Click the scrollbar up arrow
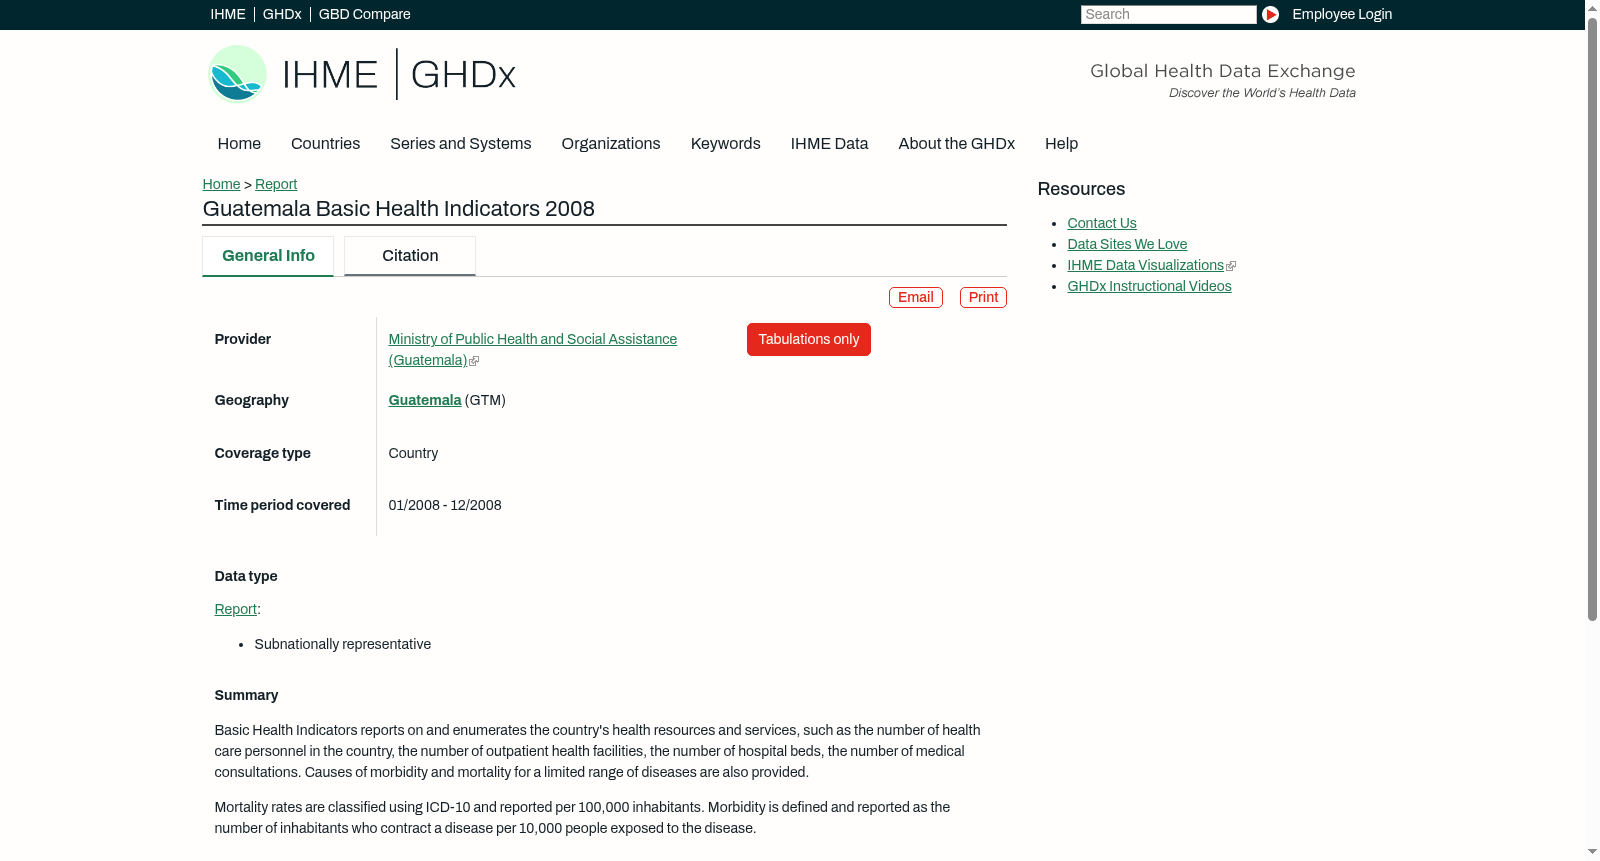This screenshot has width=1600, height=861. (x=1592, y=7)
